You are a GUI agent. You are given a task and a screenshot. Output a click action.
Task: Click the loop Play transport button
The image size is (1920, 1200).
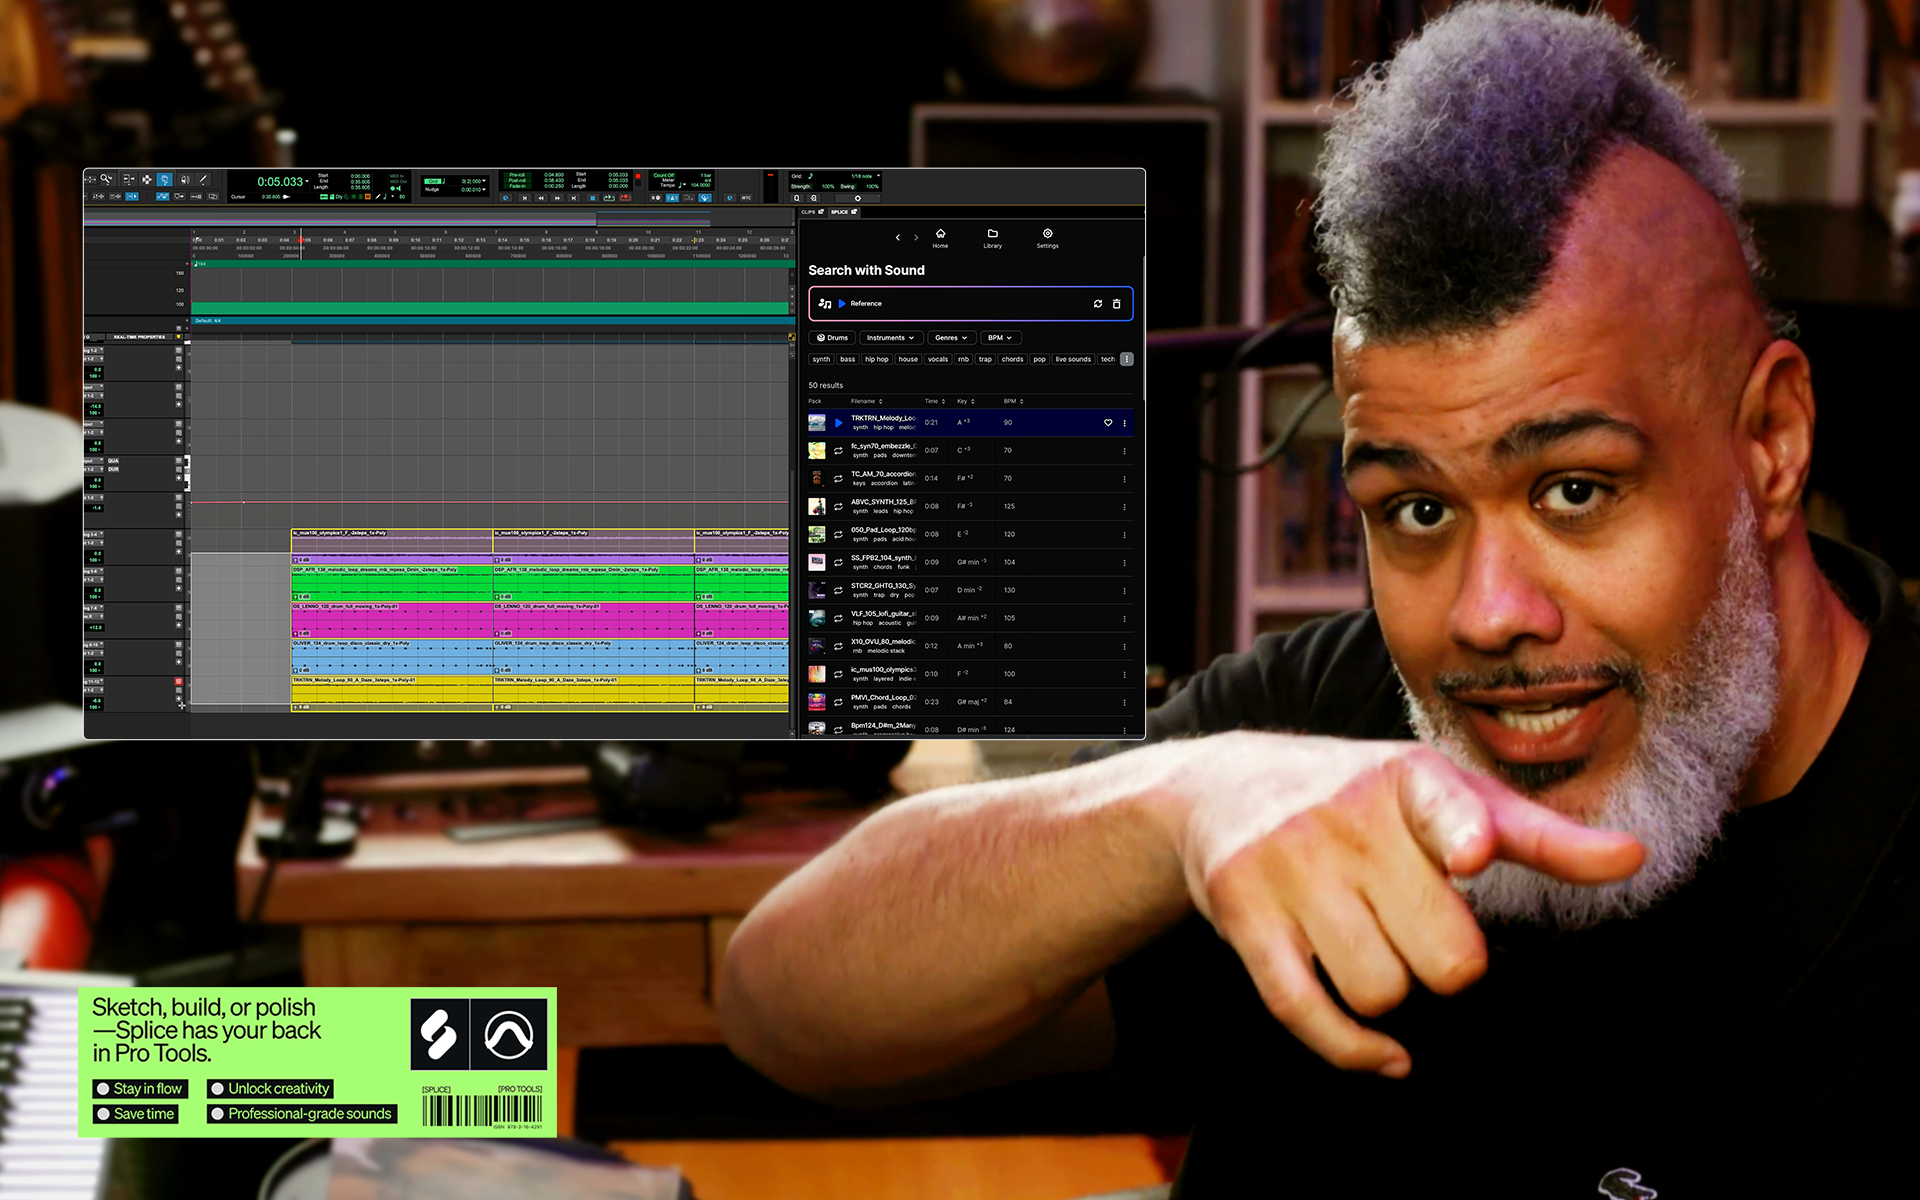pyautogui.click(x=609, y=198)
